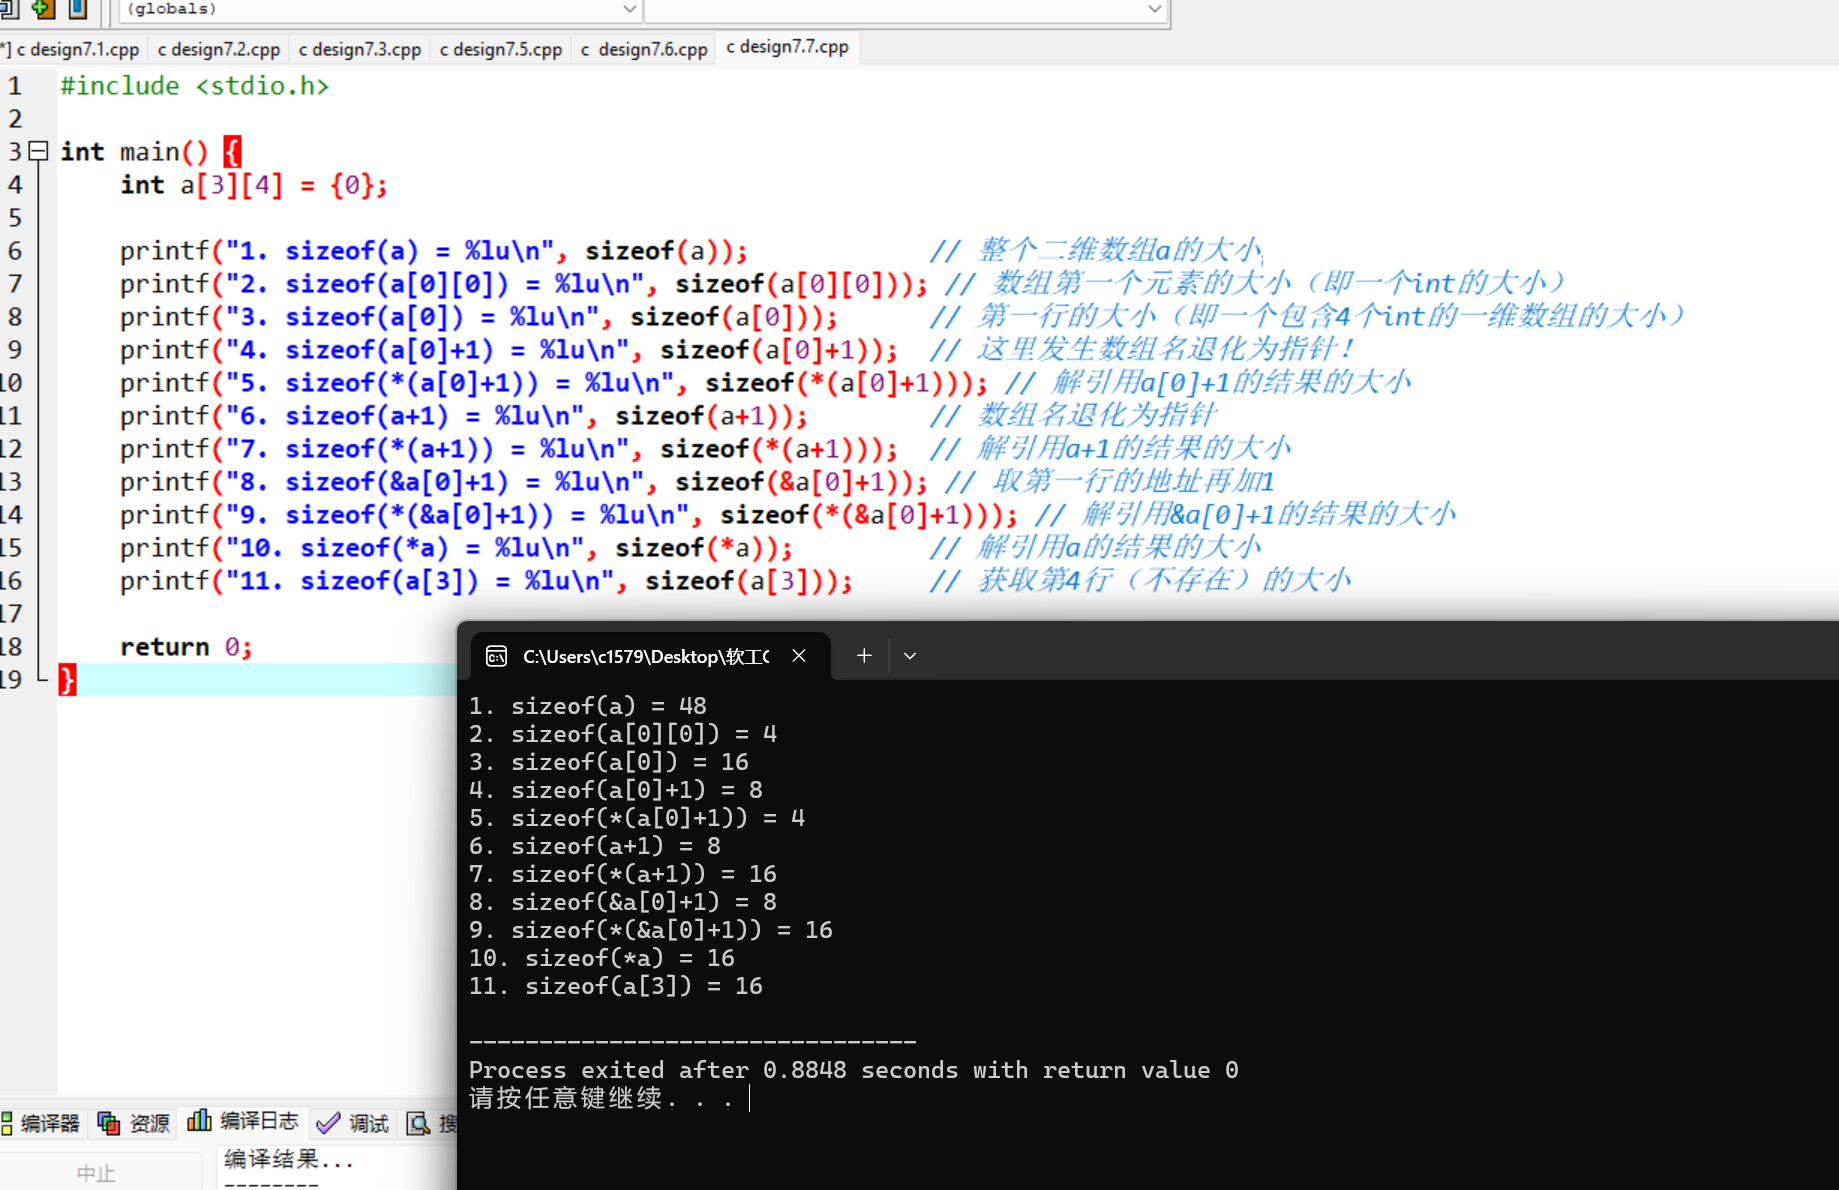1839x1190 pixels.
Task: Click the search results magnifier tab icon
Action: 418,1124
